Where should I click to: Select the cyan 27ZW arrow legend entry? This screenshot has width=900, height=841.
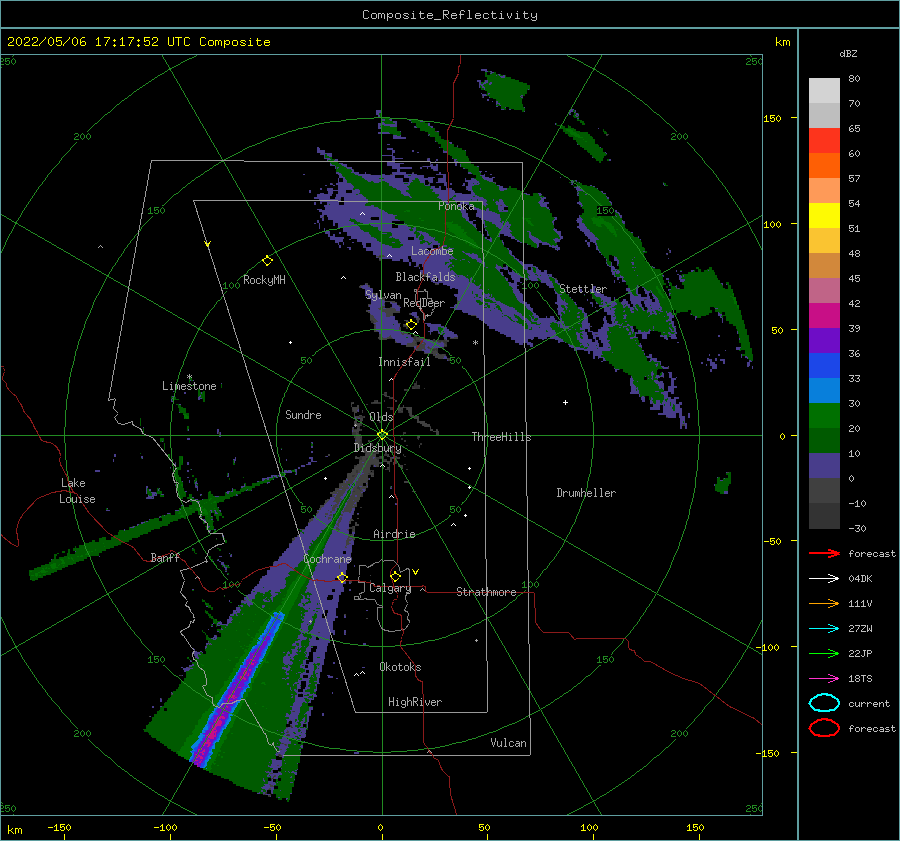[824, 628]
